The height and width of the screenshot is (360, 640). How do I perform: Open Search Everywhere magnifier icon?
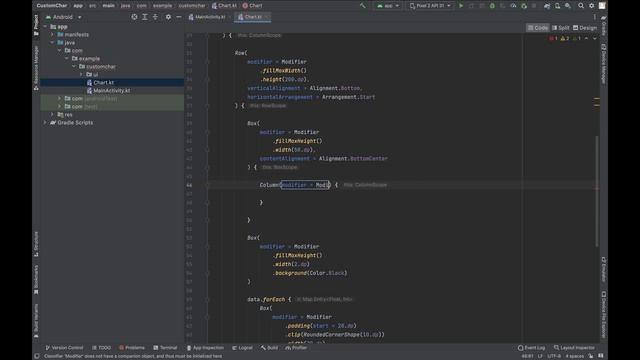tap(581, 6)
